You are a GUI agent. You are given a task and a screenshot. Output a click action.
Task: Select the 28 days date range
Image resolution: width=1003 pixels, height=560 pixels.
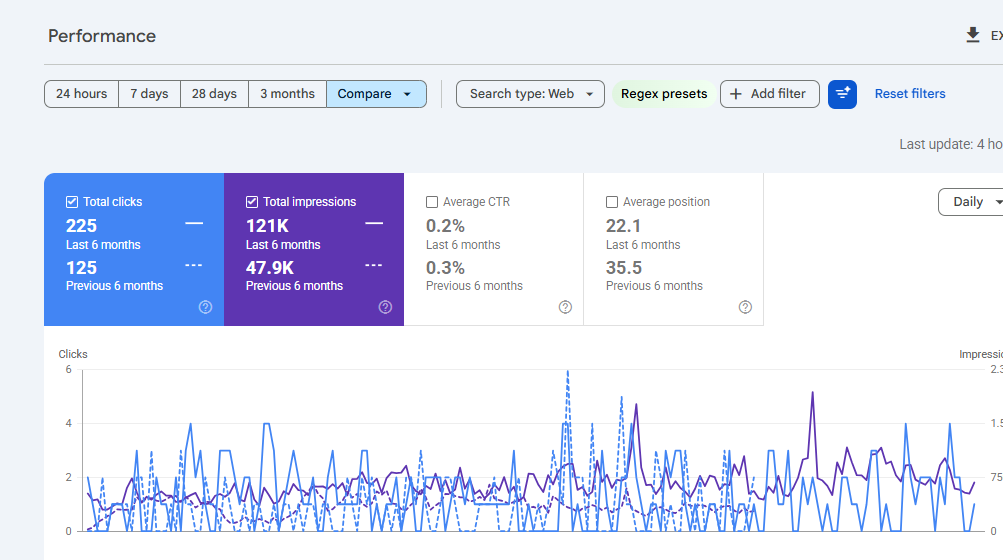point(214,94)
